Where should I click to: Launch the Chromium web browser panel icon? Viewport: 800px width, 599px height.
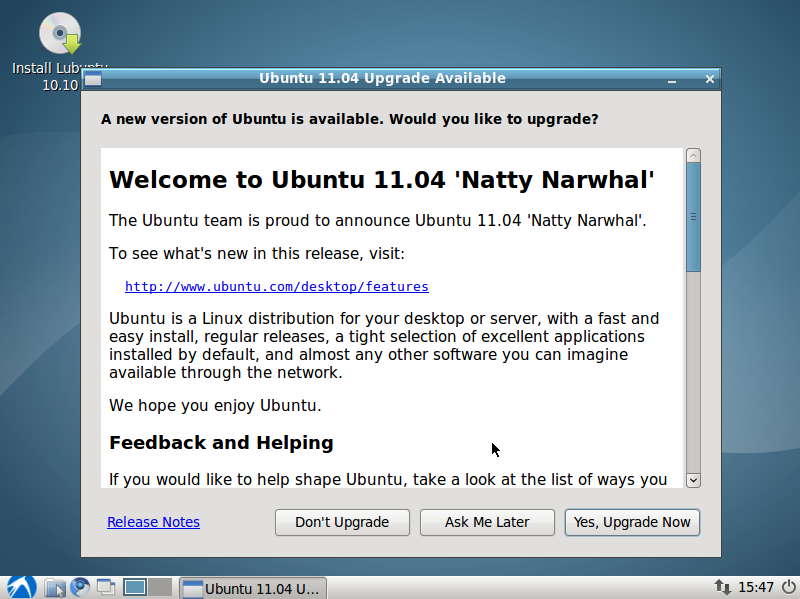[80, 588]
